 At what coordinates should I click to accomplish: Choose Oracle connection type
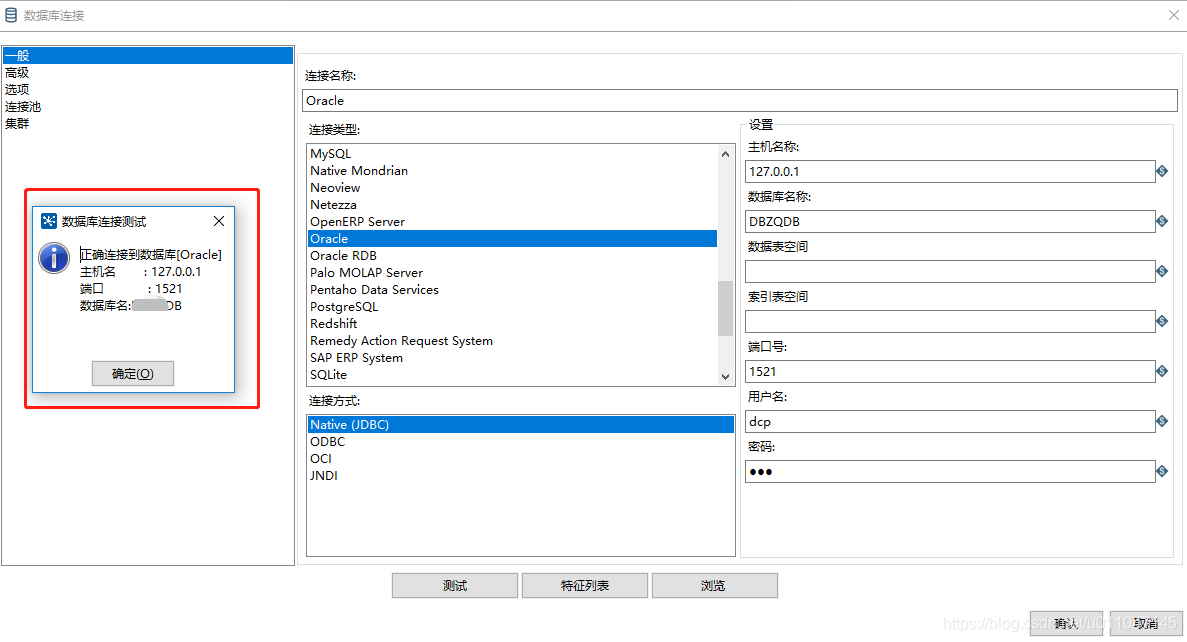pos(512,238)
